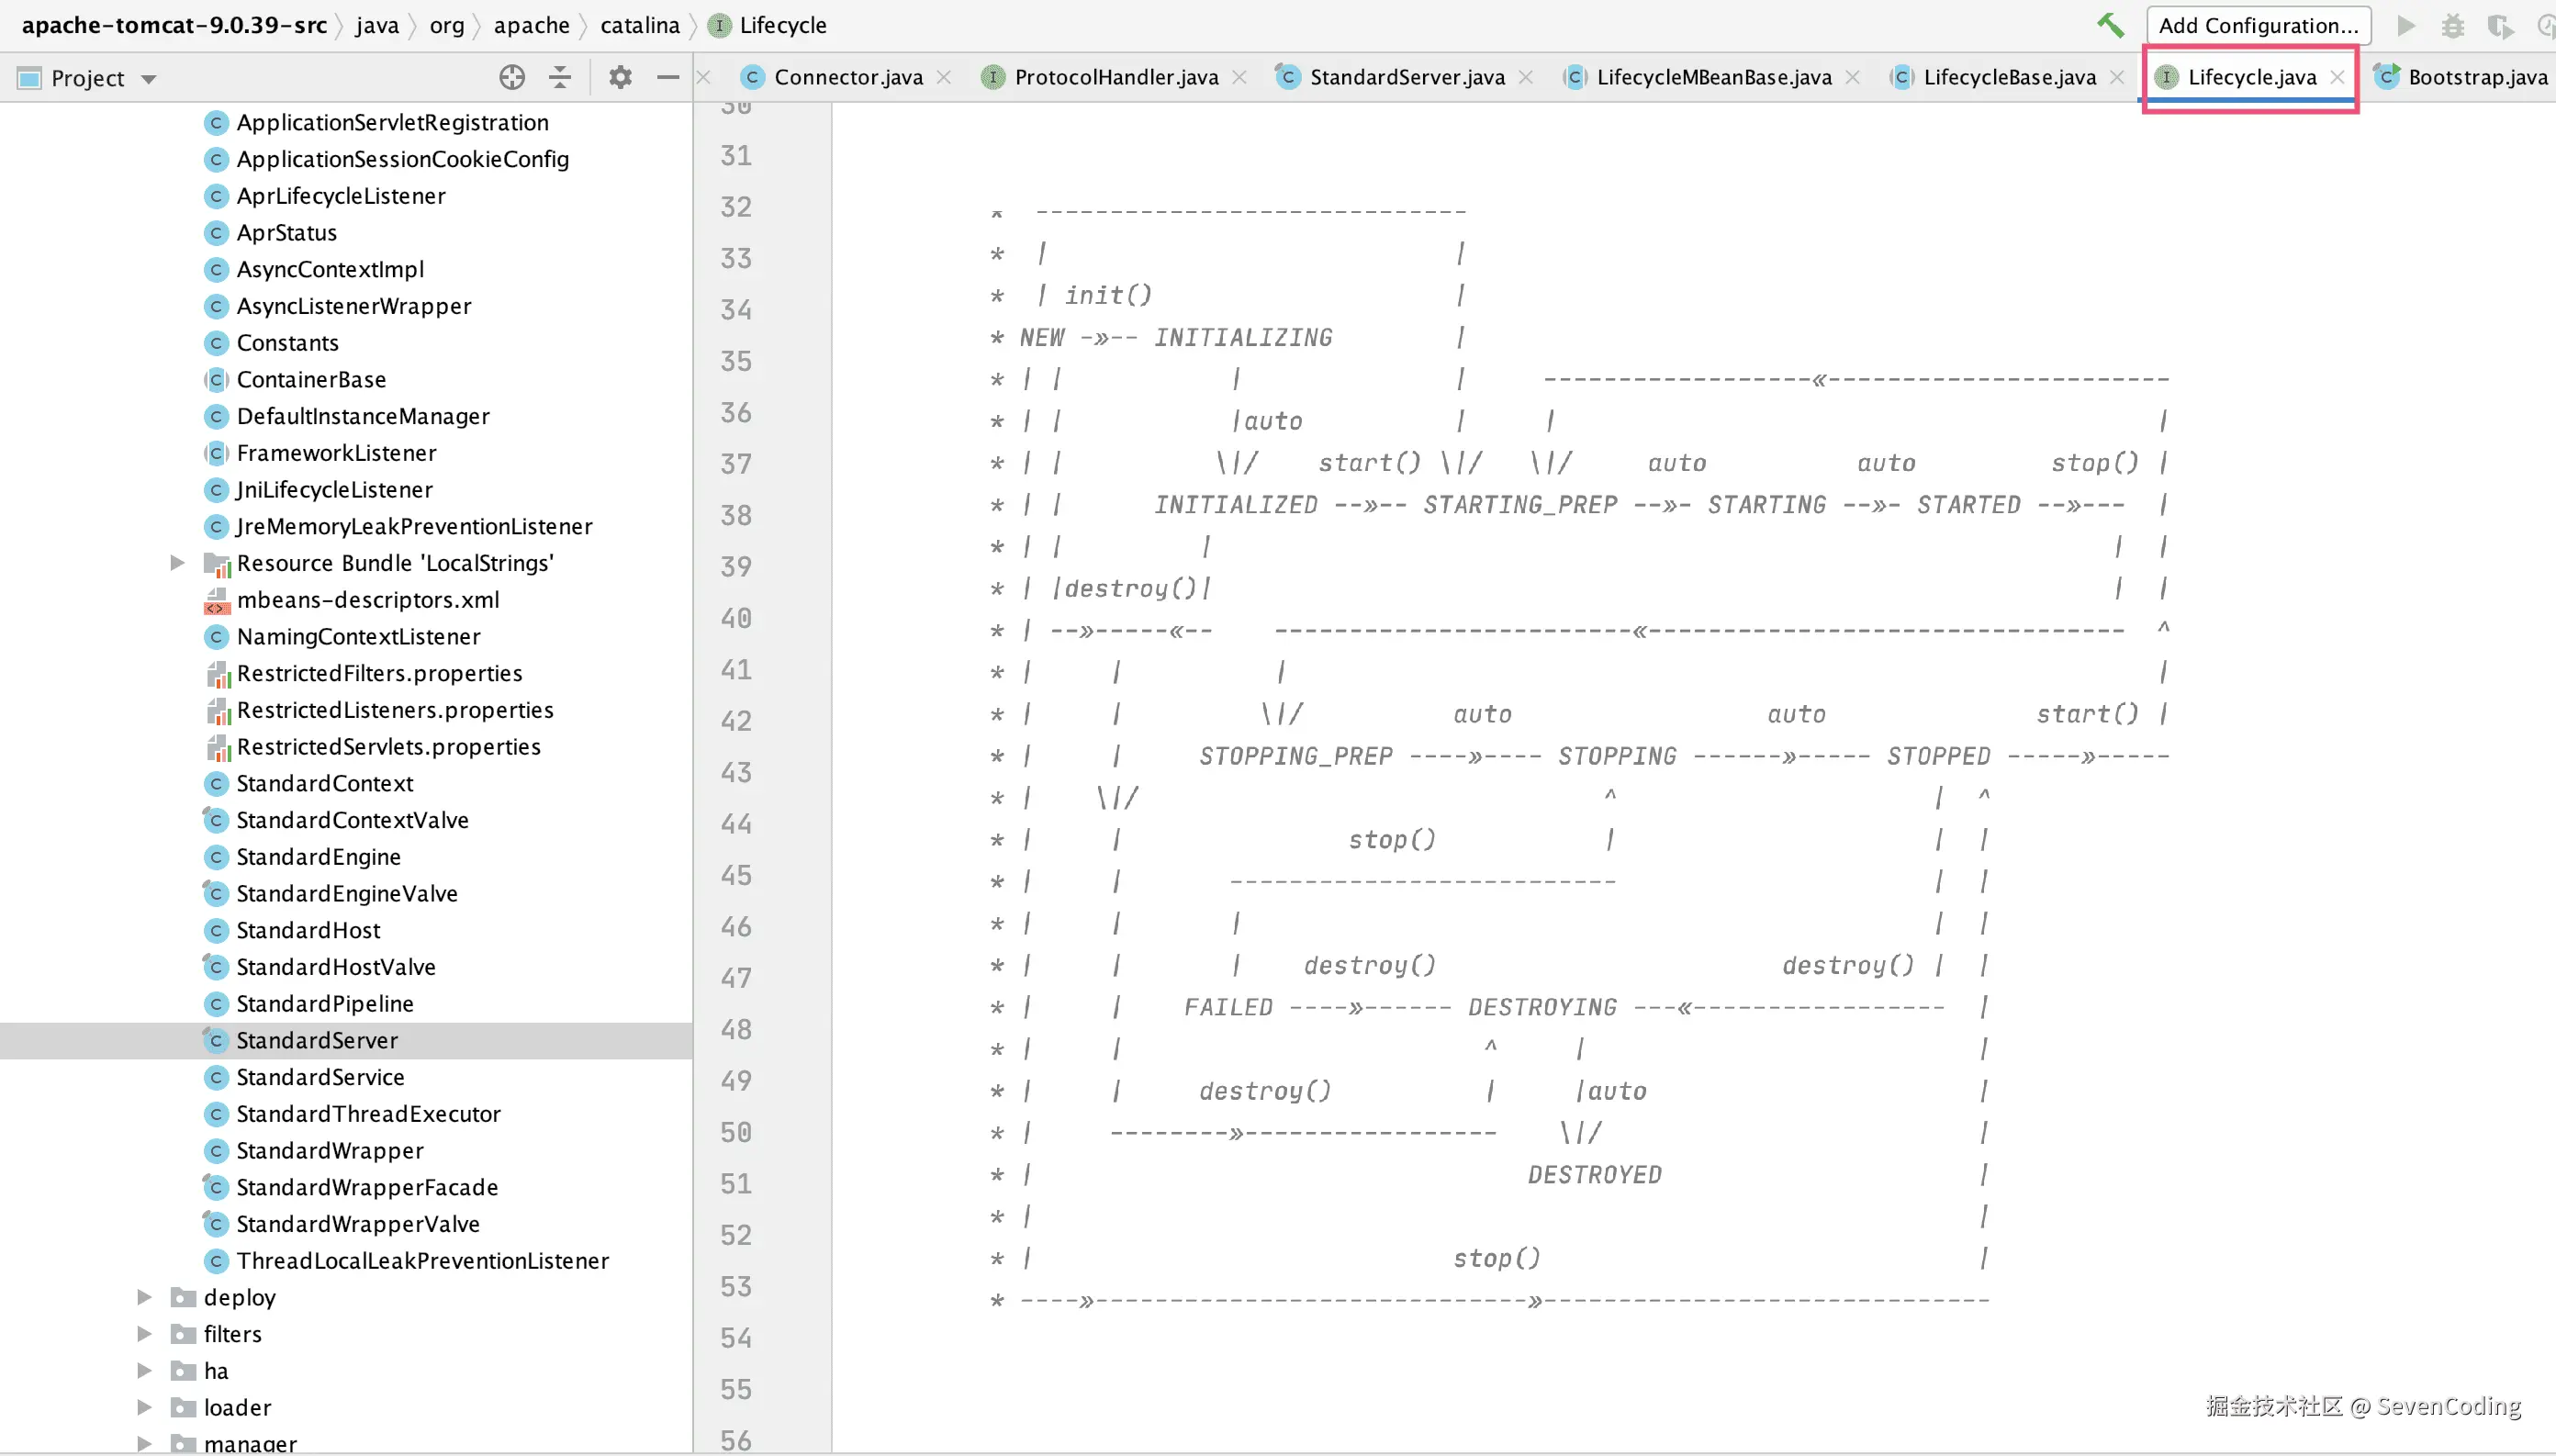Open the Project view dropdown
Viewport: 2556px width, 1456px height.
[149, 78]
